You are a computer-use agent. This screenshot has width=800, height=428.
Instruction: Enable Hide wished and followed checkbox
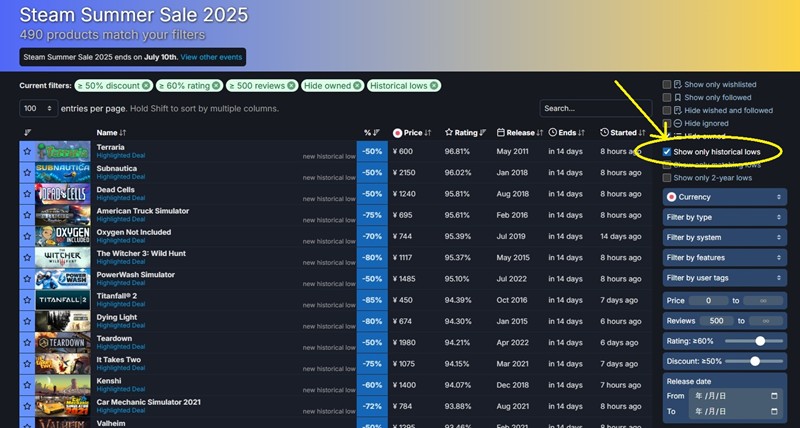666,110
